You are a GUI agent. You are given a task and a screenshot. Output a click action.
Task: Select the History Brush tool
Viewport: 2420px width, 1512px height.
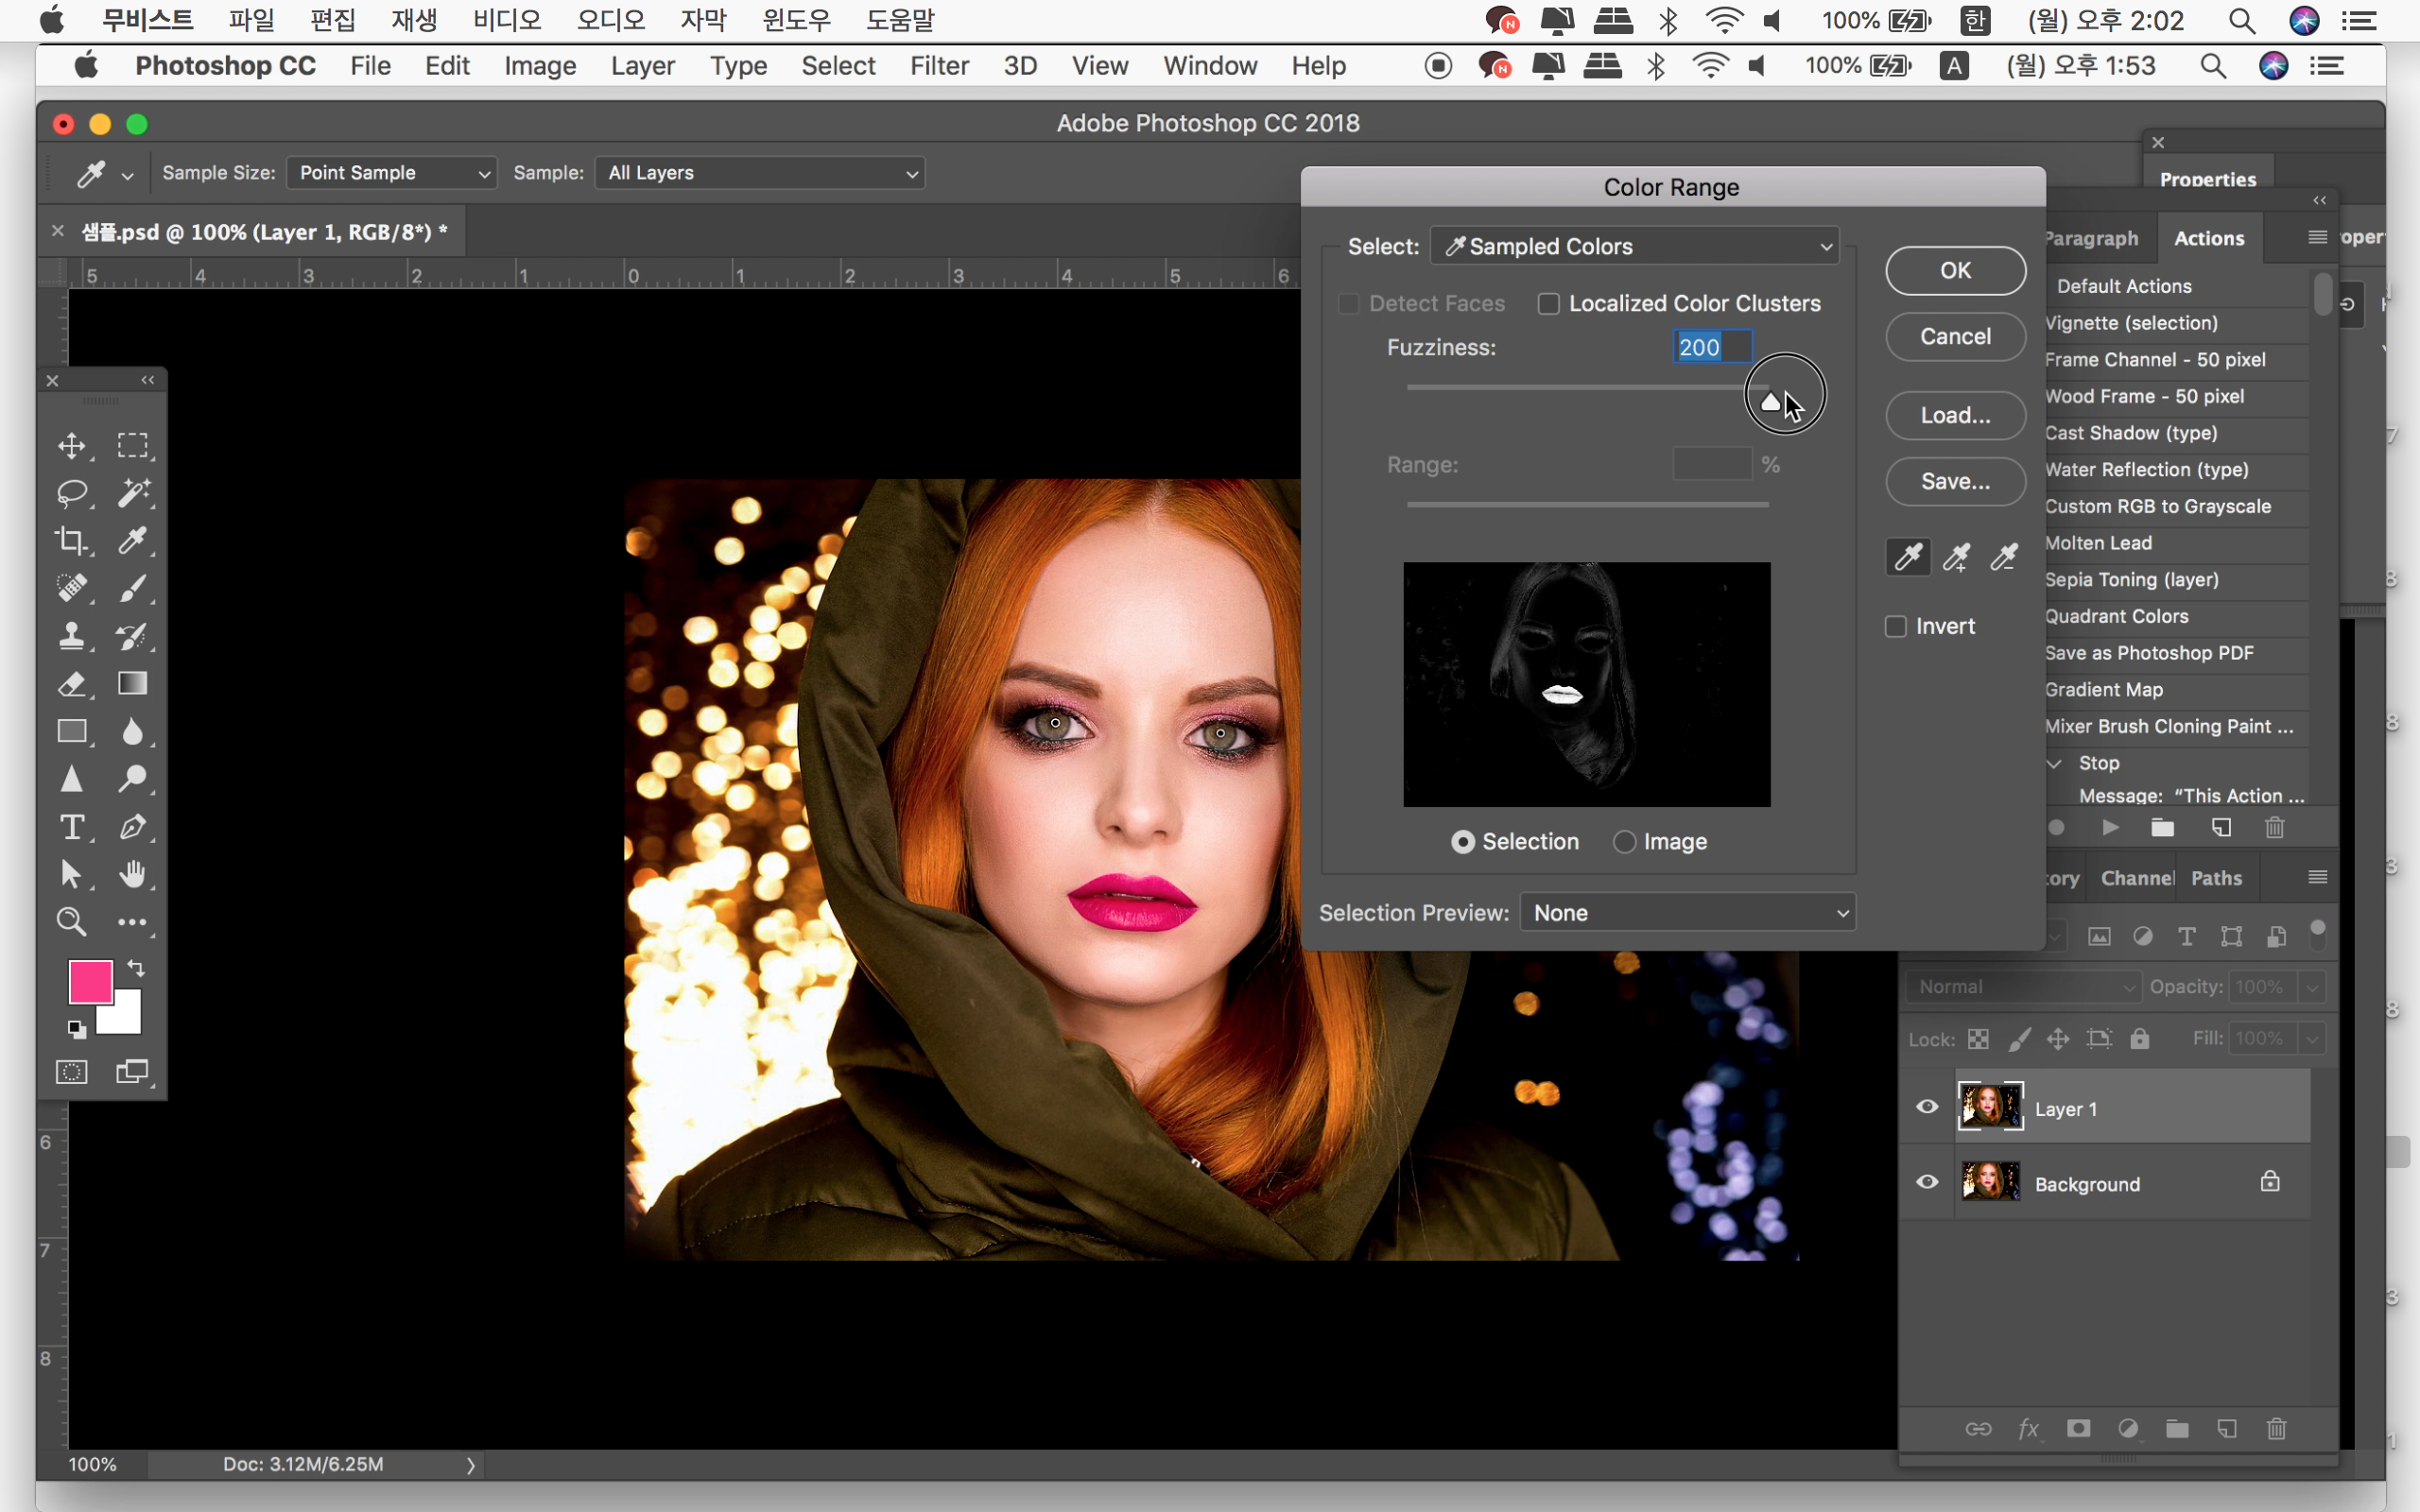point(133,636)
